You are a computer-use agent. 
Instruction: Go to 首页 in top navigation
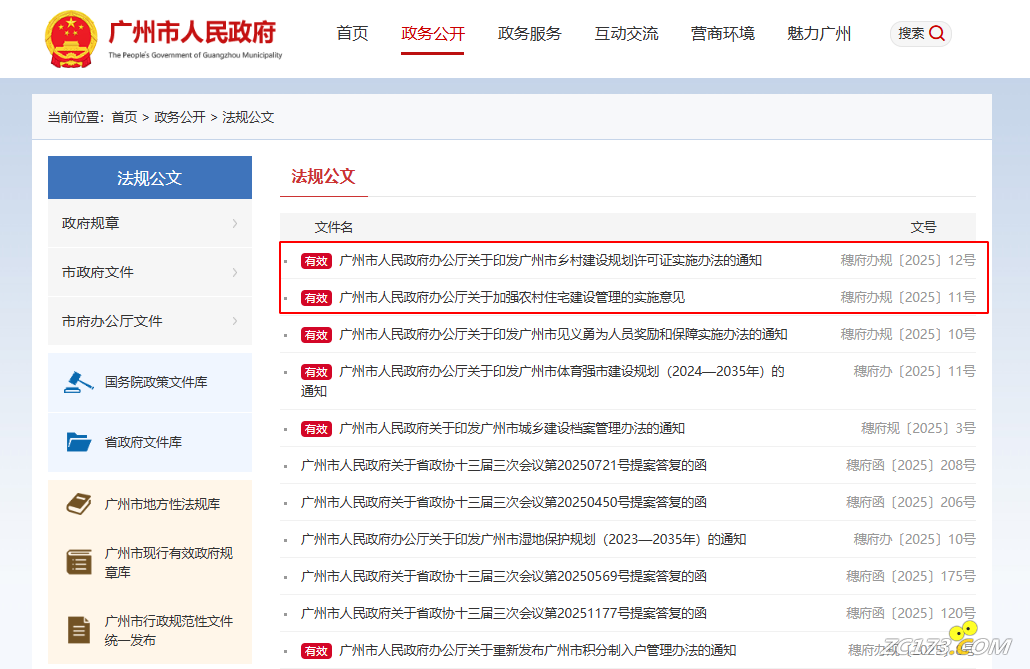[352, 34]
